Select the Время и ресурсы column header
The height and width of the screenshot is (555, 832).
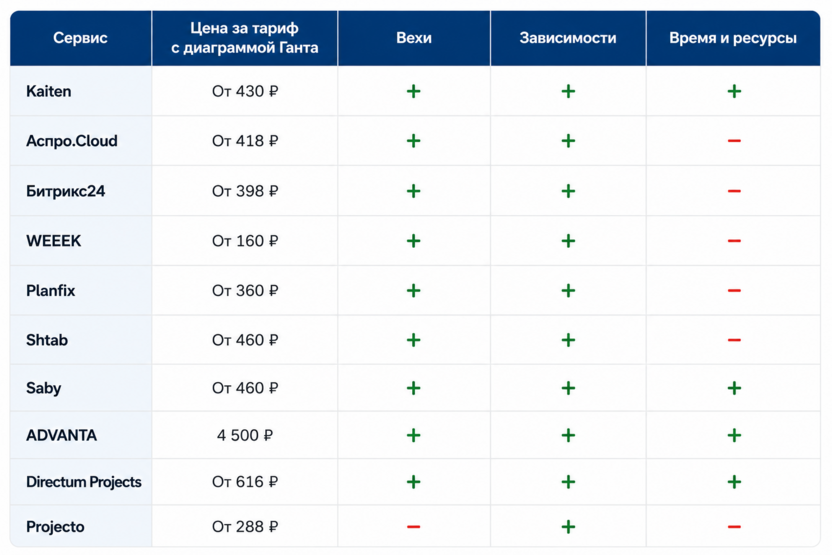click(733, 38)
